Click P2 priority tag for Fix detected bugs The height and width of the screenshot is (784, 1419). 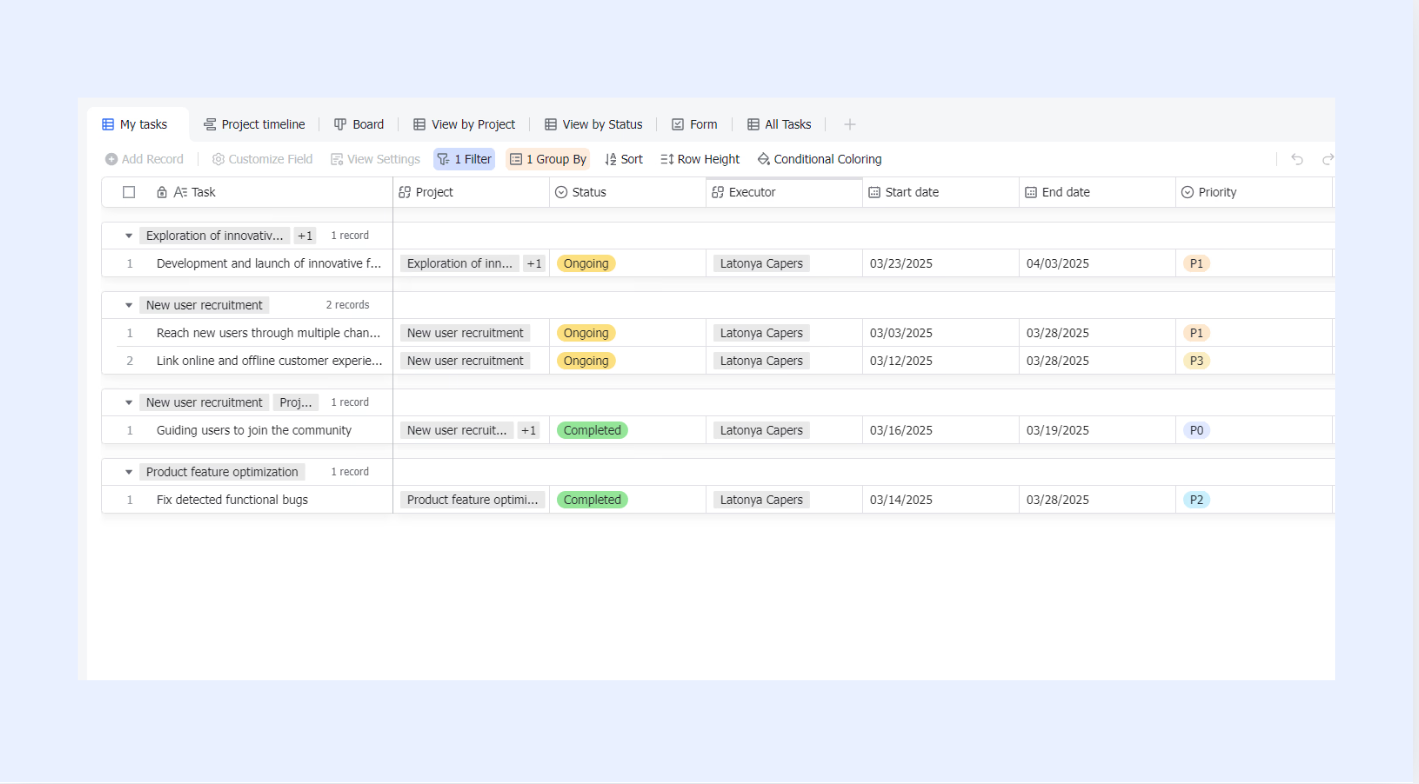1196,500
